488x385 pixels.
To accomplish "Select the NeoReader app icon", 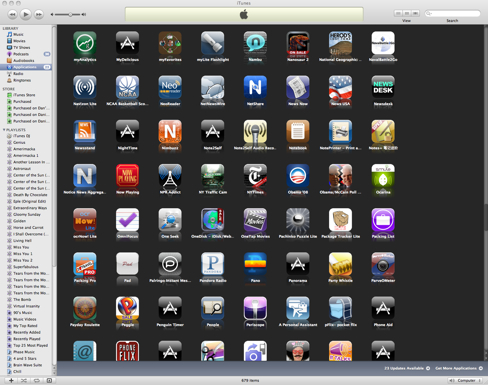I will tap(170, 87).
